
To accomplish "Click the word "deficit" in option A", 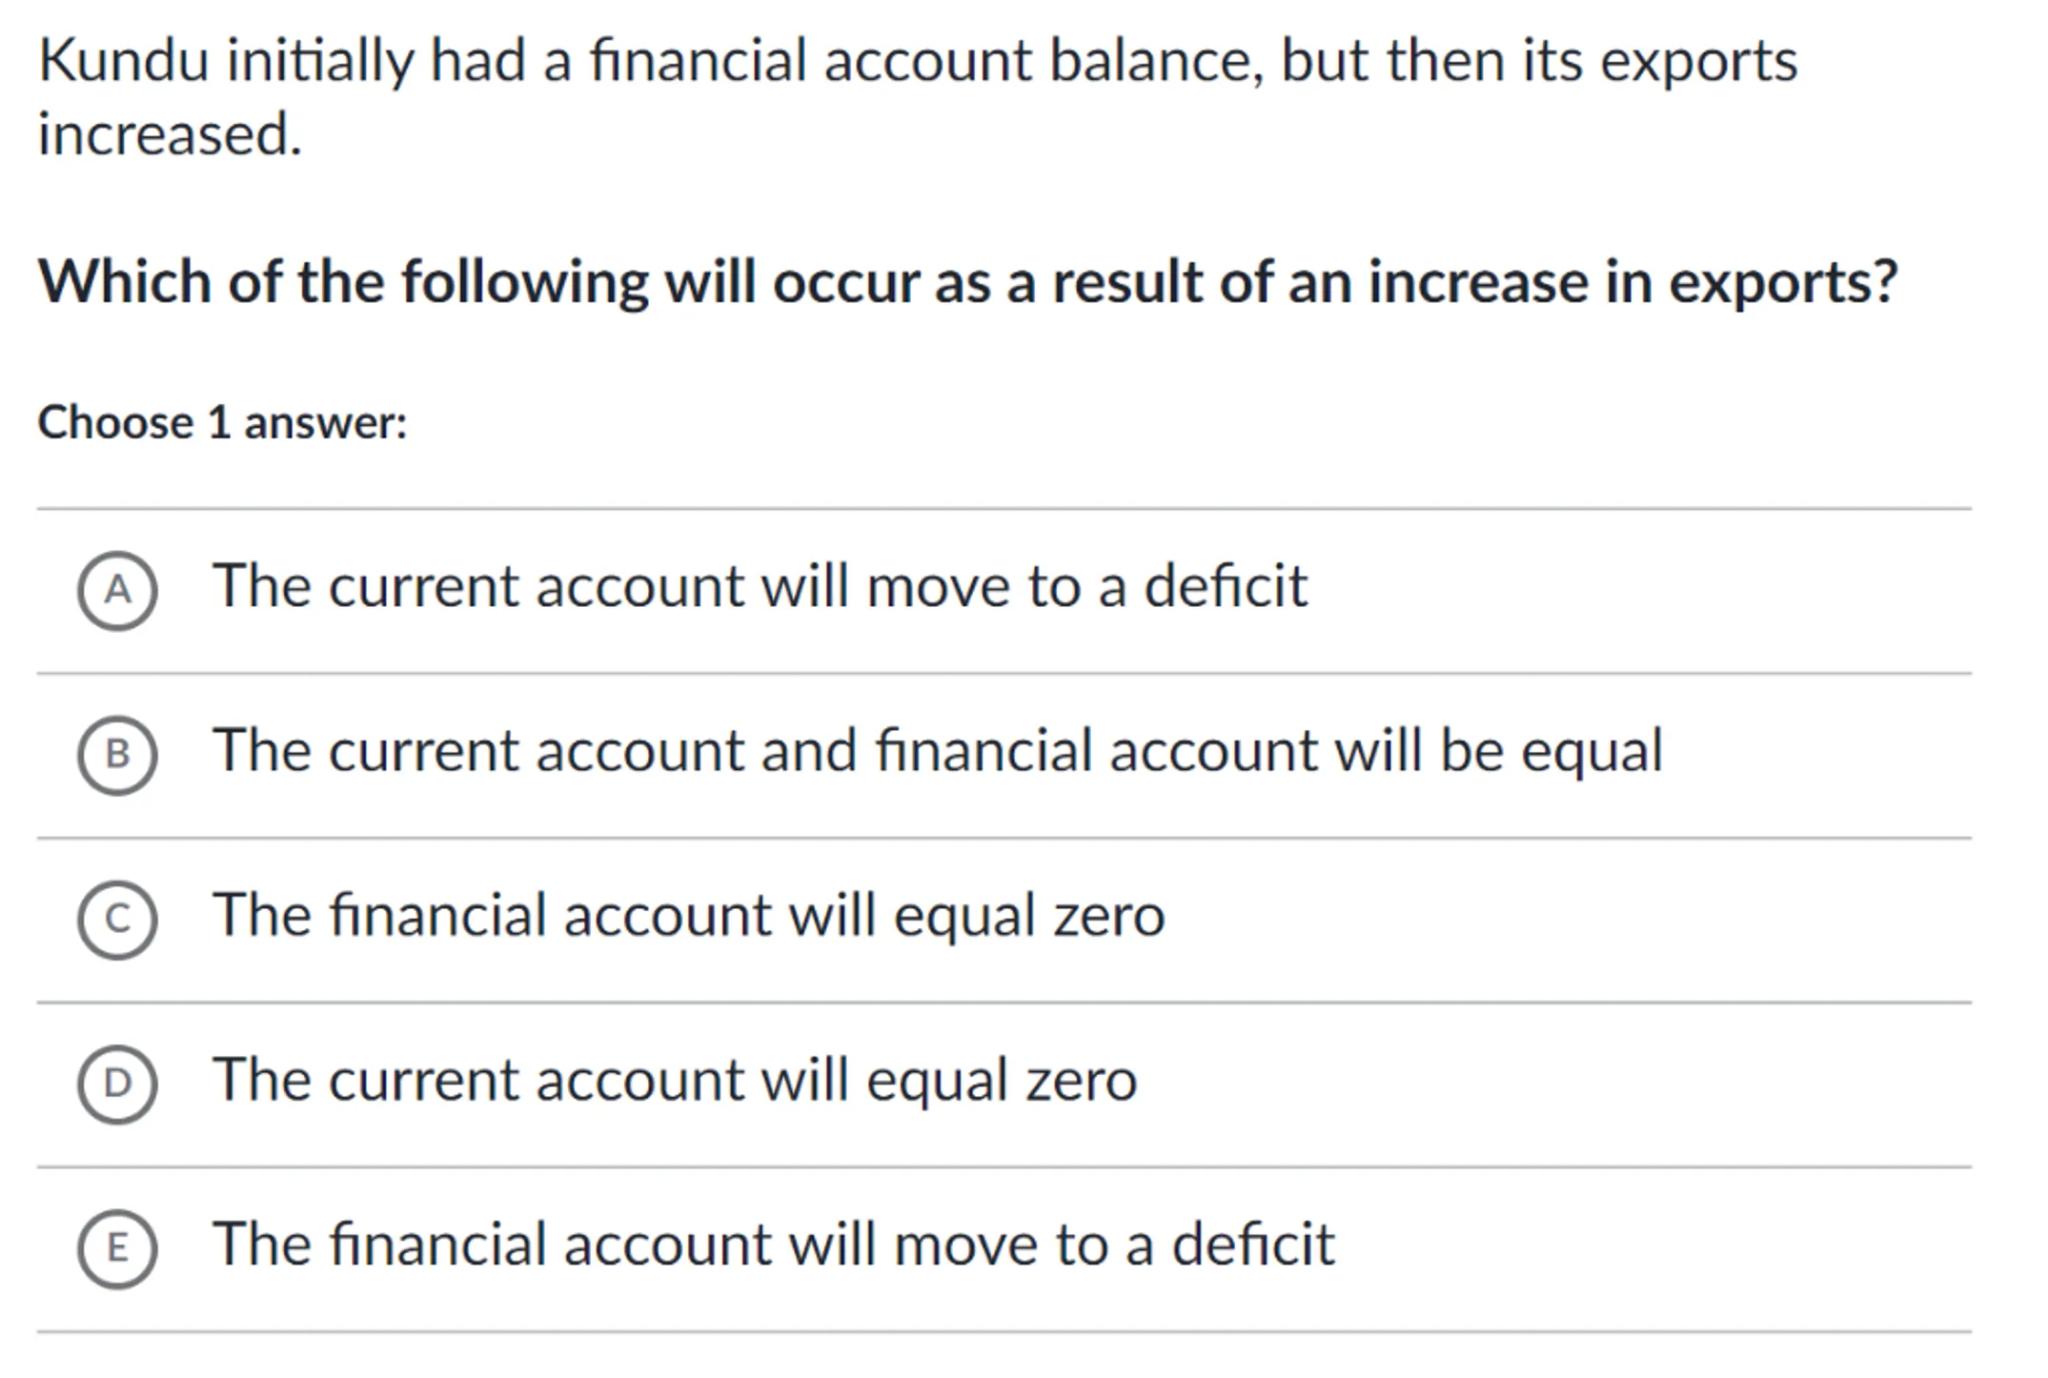I will pos(1225,586).
